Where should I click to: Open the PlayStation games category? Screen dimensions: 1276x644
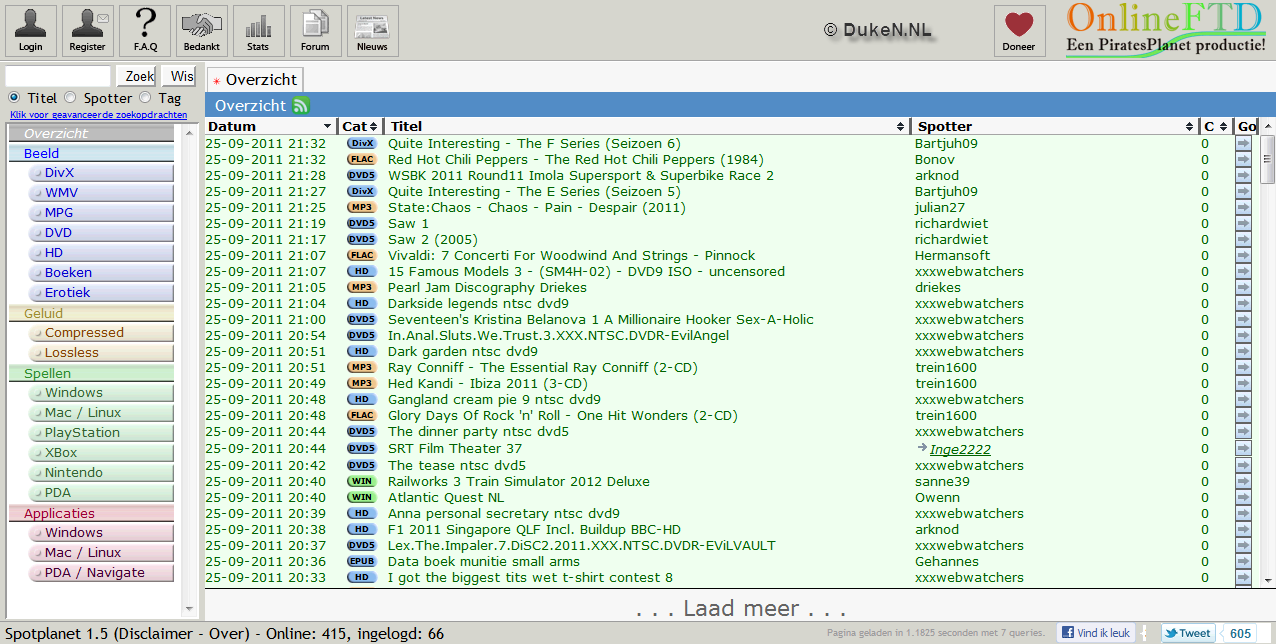click(101, 433)
